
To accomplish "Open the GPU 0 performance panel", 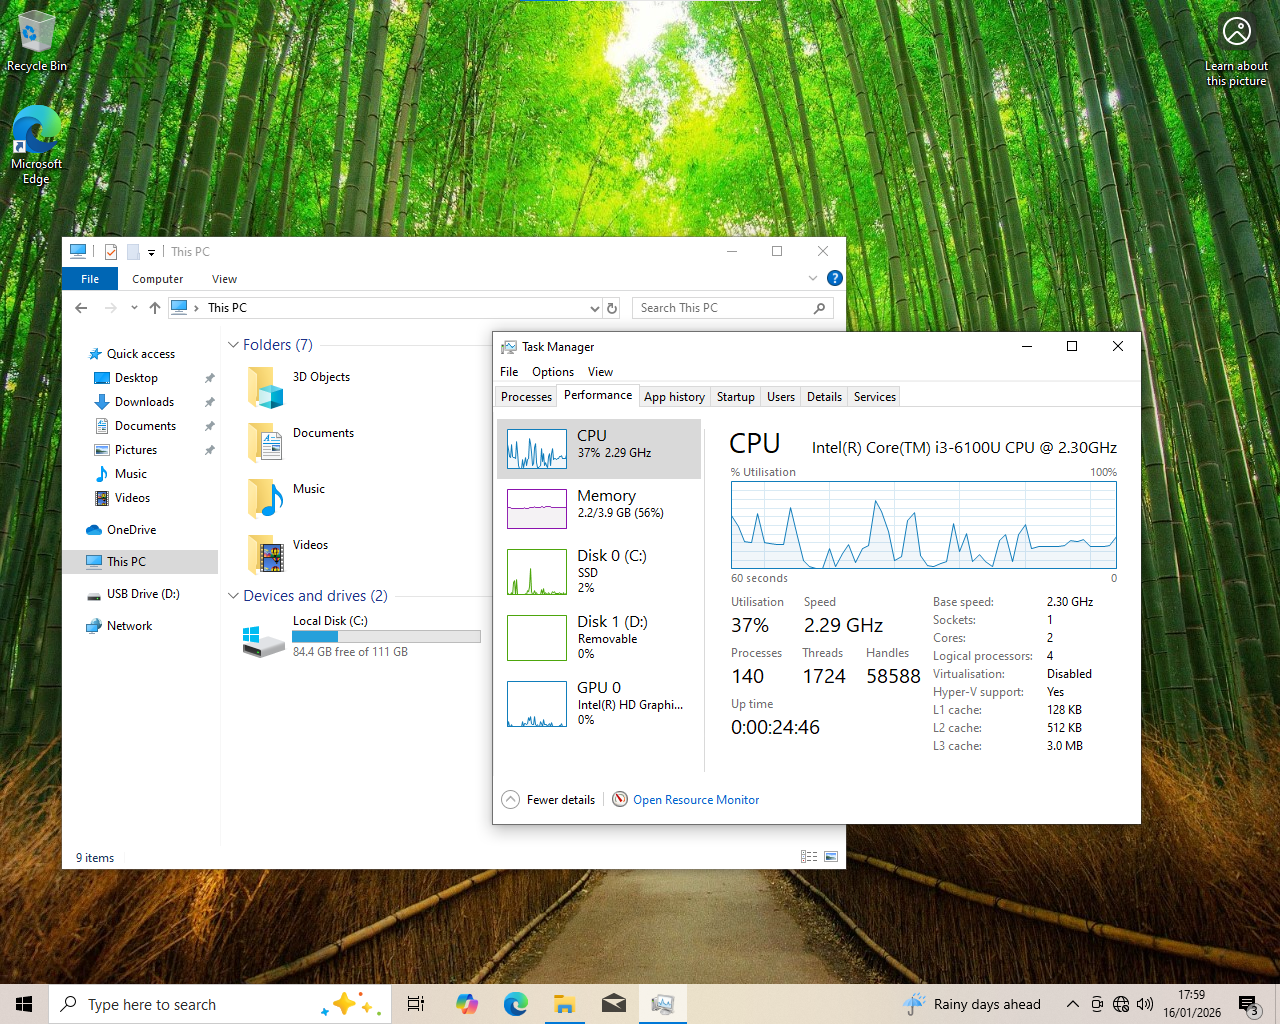I will 598,704.
